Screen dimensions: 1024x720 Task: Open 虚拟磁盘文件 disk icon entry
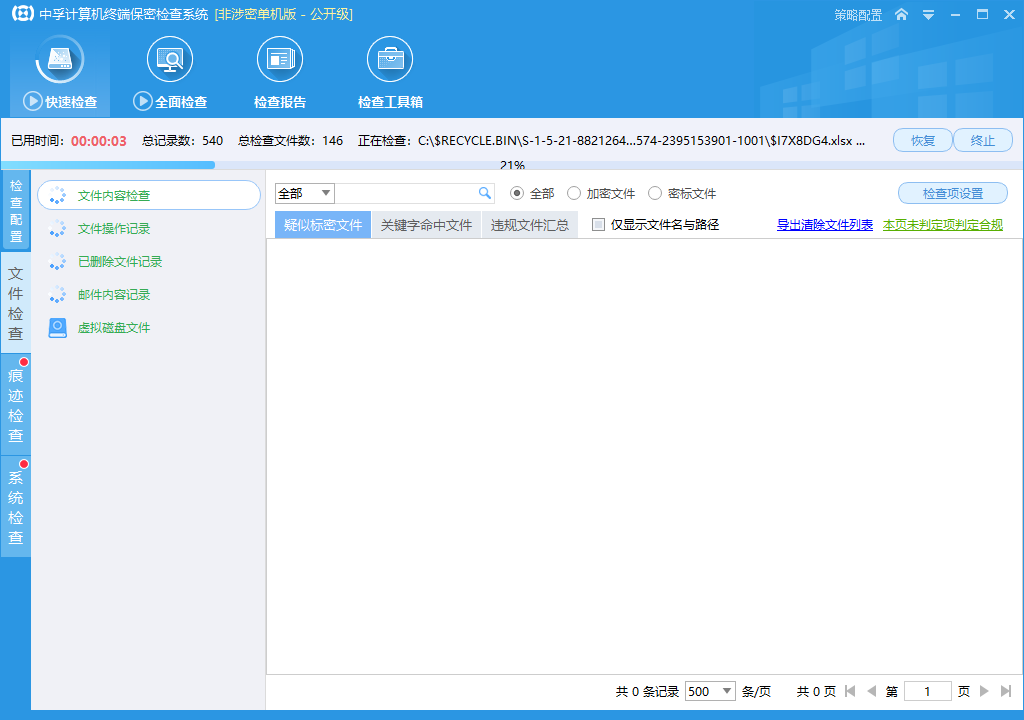click(x=57, y=328)
